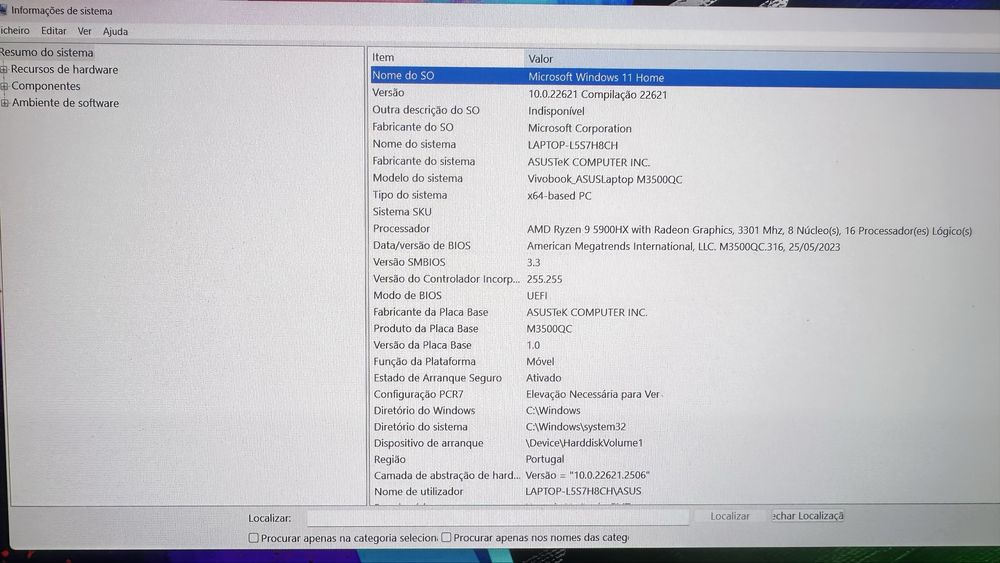Select Tipo do sistema row
Viewport: 1000px width, 563px height.
tap(685, 195)
